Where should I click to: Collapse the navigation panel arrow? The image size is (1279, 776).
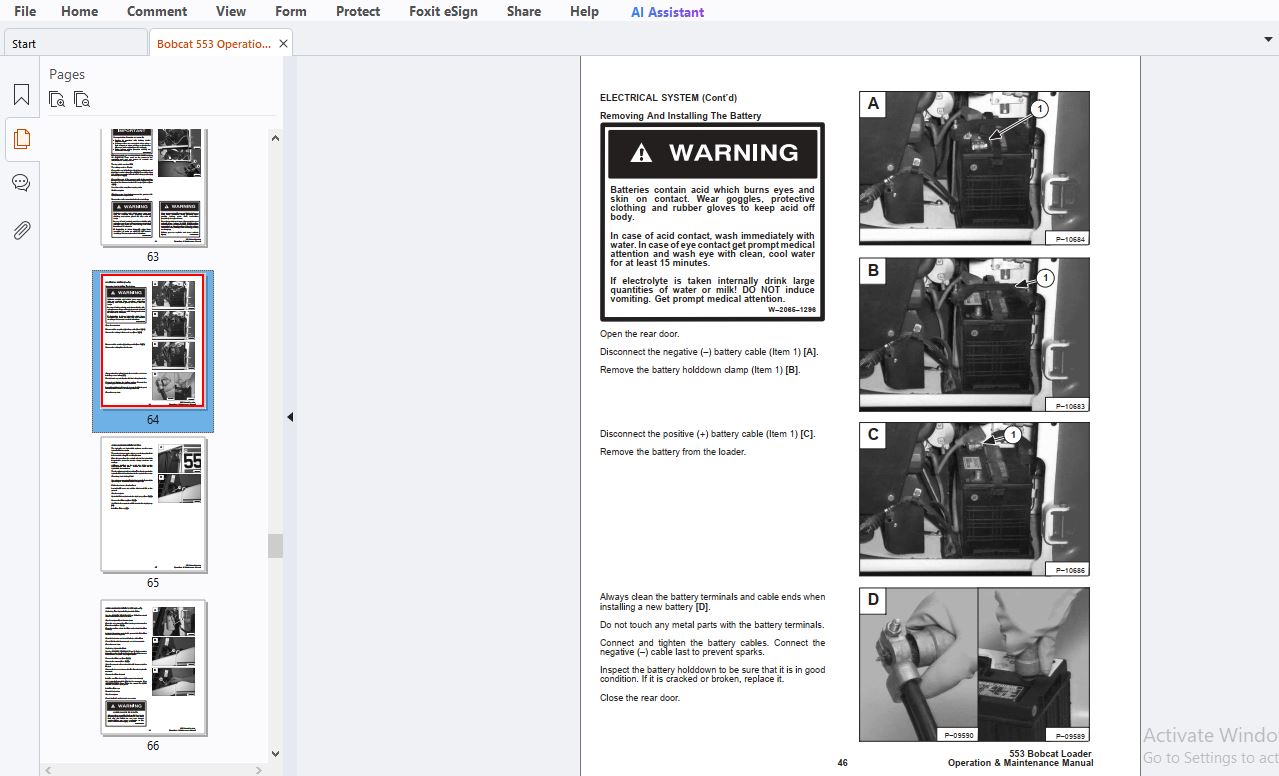tap(290, 417)
